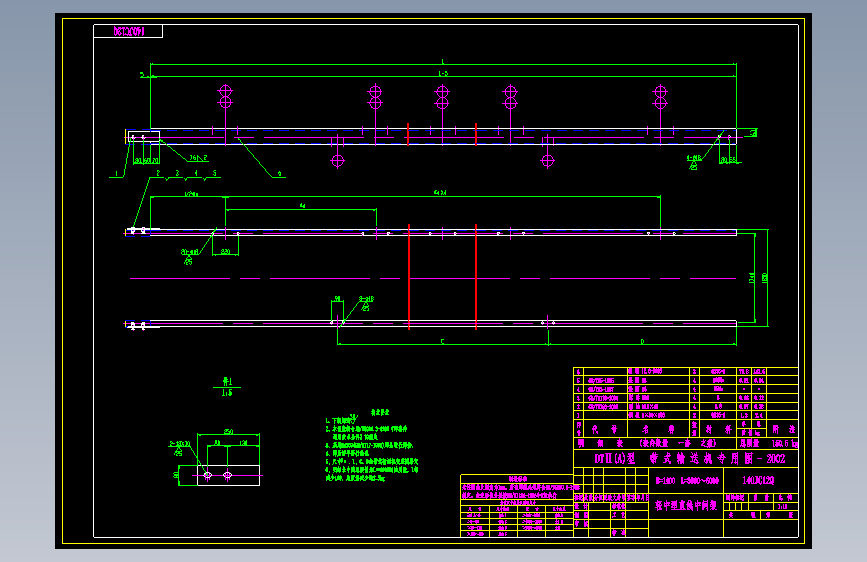This screenshot has width=867, height=562.
Task: Click the title 'DTII(A)型 带式输送机专用图-2002'
Action: [x=690, y=459]
